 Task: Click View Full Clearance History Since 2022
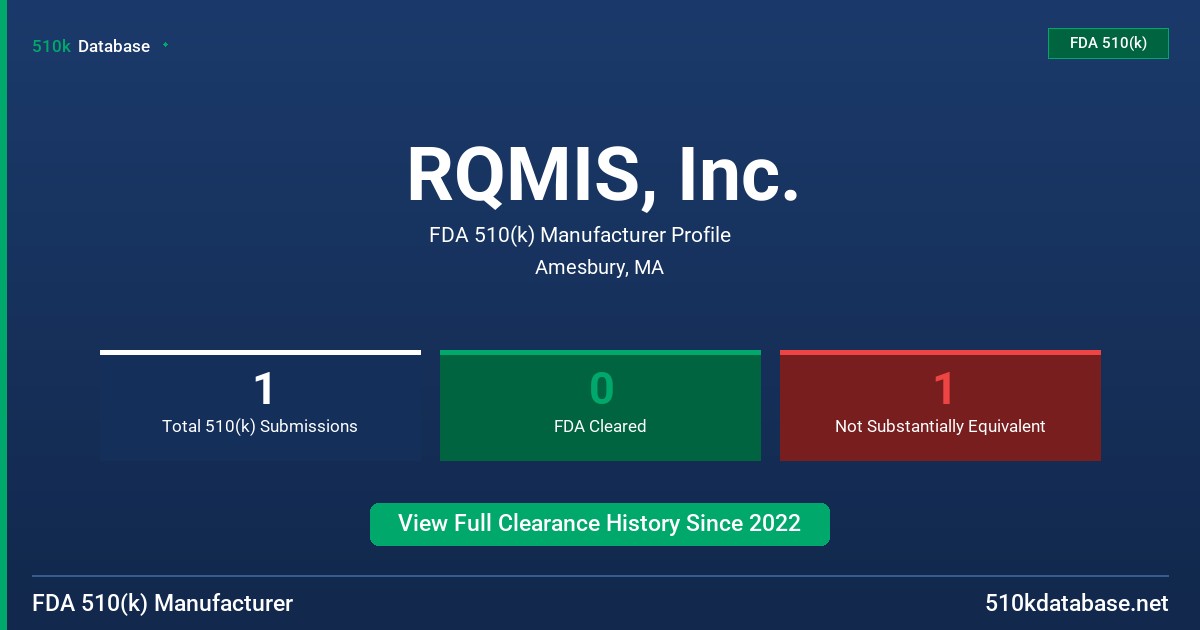[600, 524]
